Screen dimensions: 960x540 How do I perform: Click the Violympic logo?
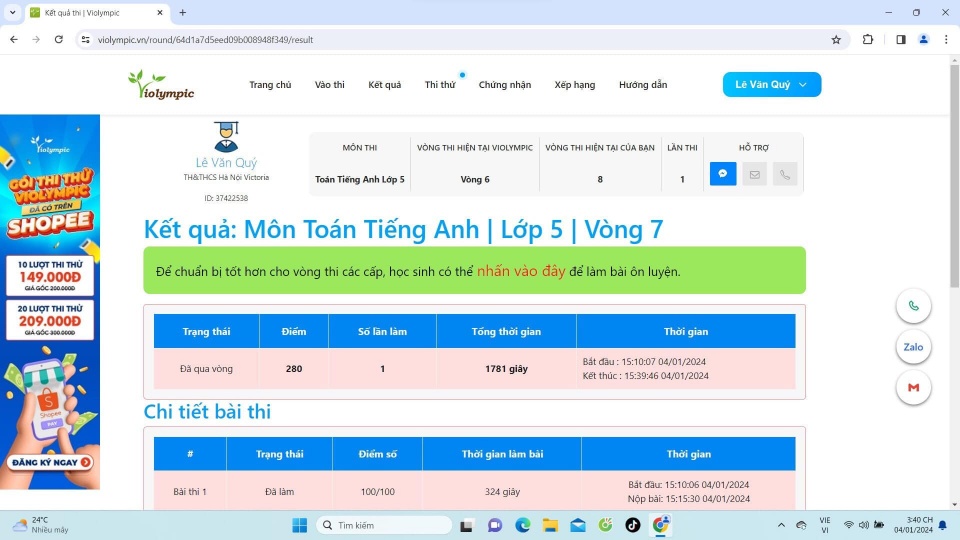[x=161, y=85]
